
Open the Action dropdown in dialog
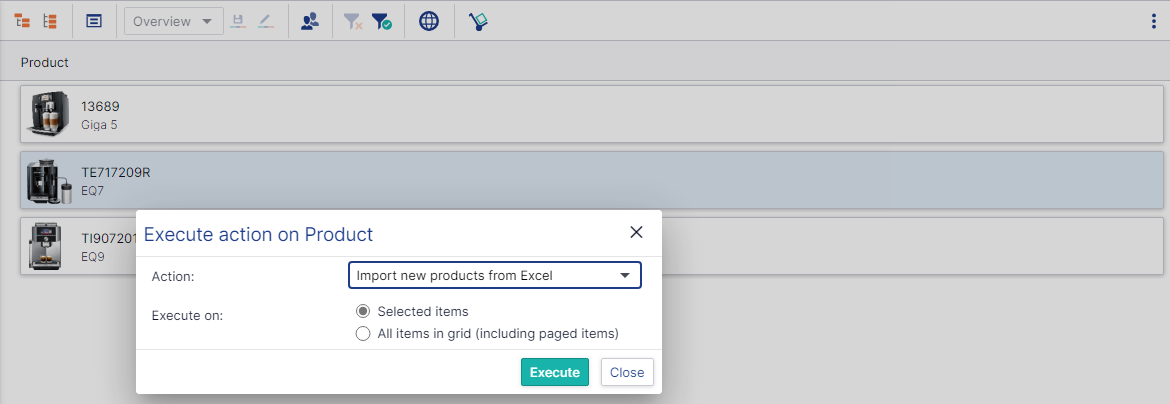pyautogui.click(x=495, y=276)
